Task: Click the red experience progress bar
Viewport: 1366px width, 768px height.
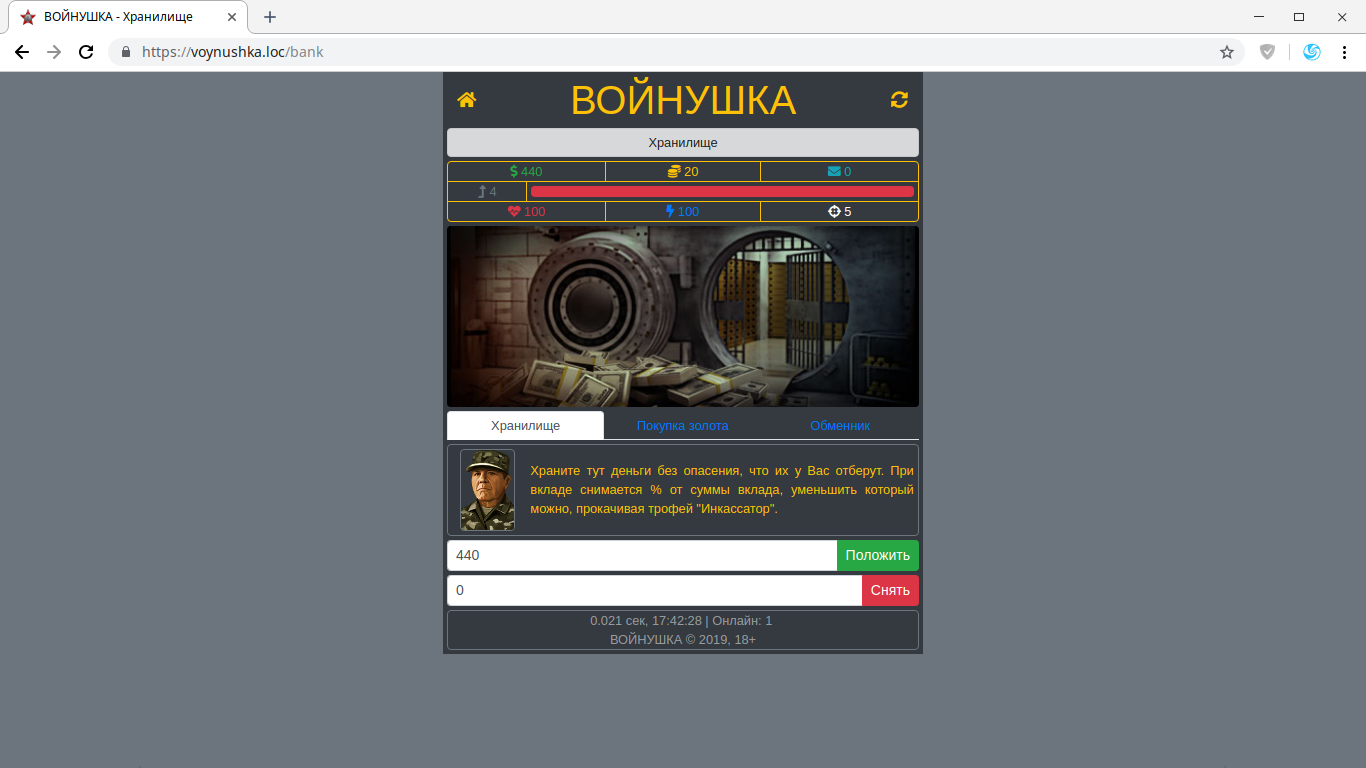Action: pos(721,192)
